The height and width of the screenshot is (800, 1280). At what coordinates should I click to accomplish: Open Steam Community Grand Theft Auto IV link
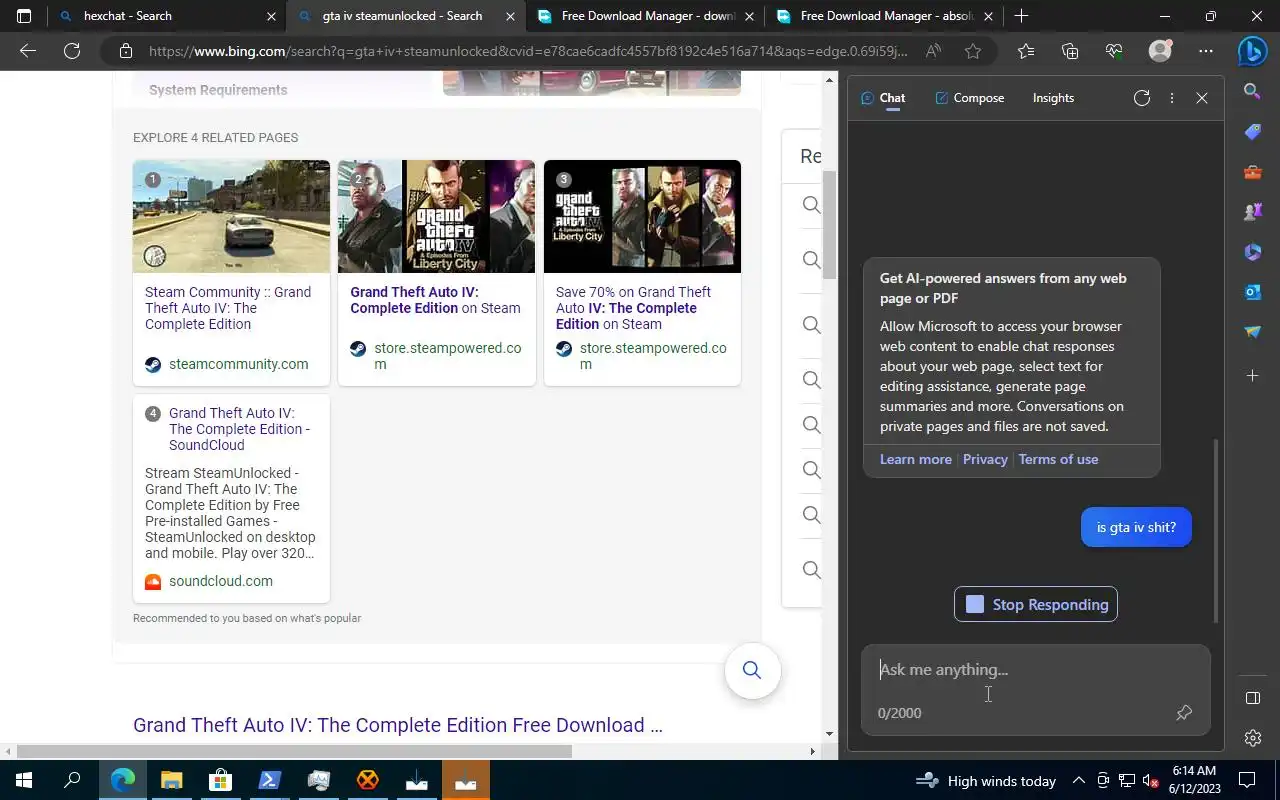click(228, 308)
